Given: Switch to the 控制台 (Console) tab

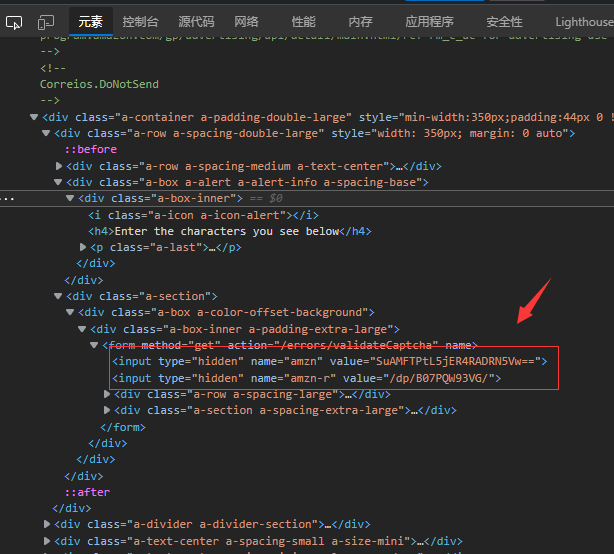Looking at the screenshot, I should (140, 22).
